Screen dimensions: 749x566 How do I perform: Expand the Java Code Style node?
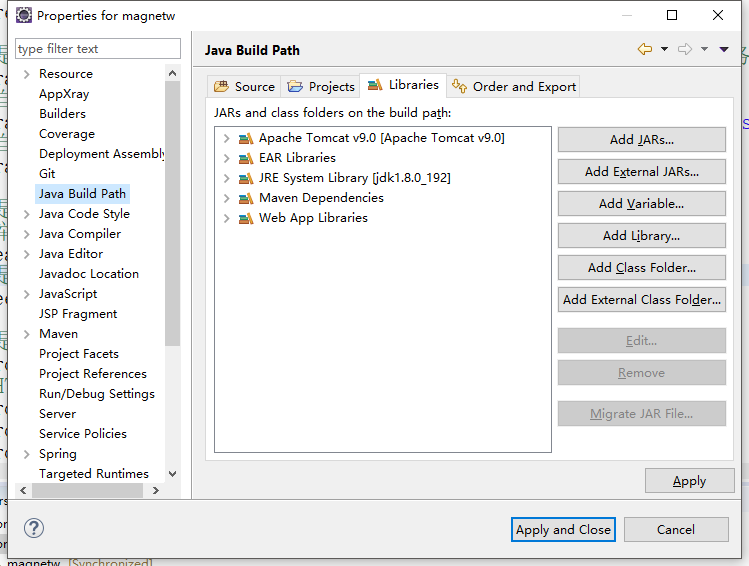click(x=27, y=214)
